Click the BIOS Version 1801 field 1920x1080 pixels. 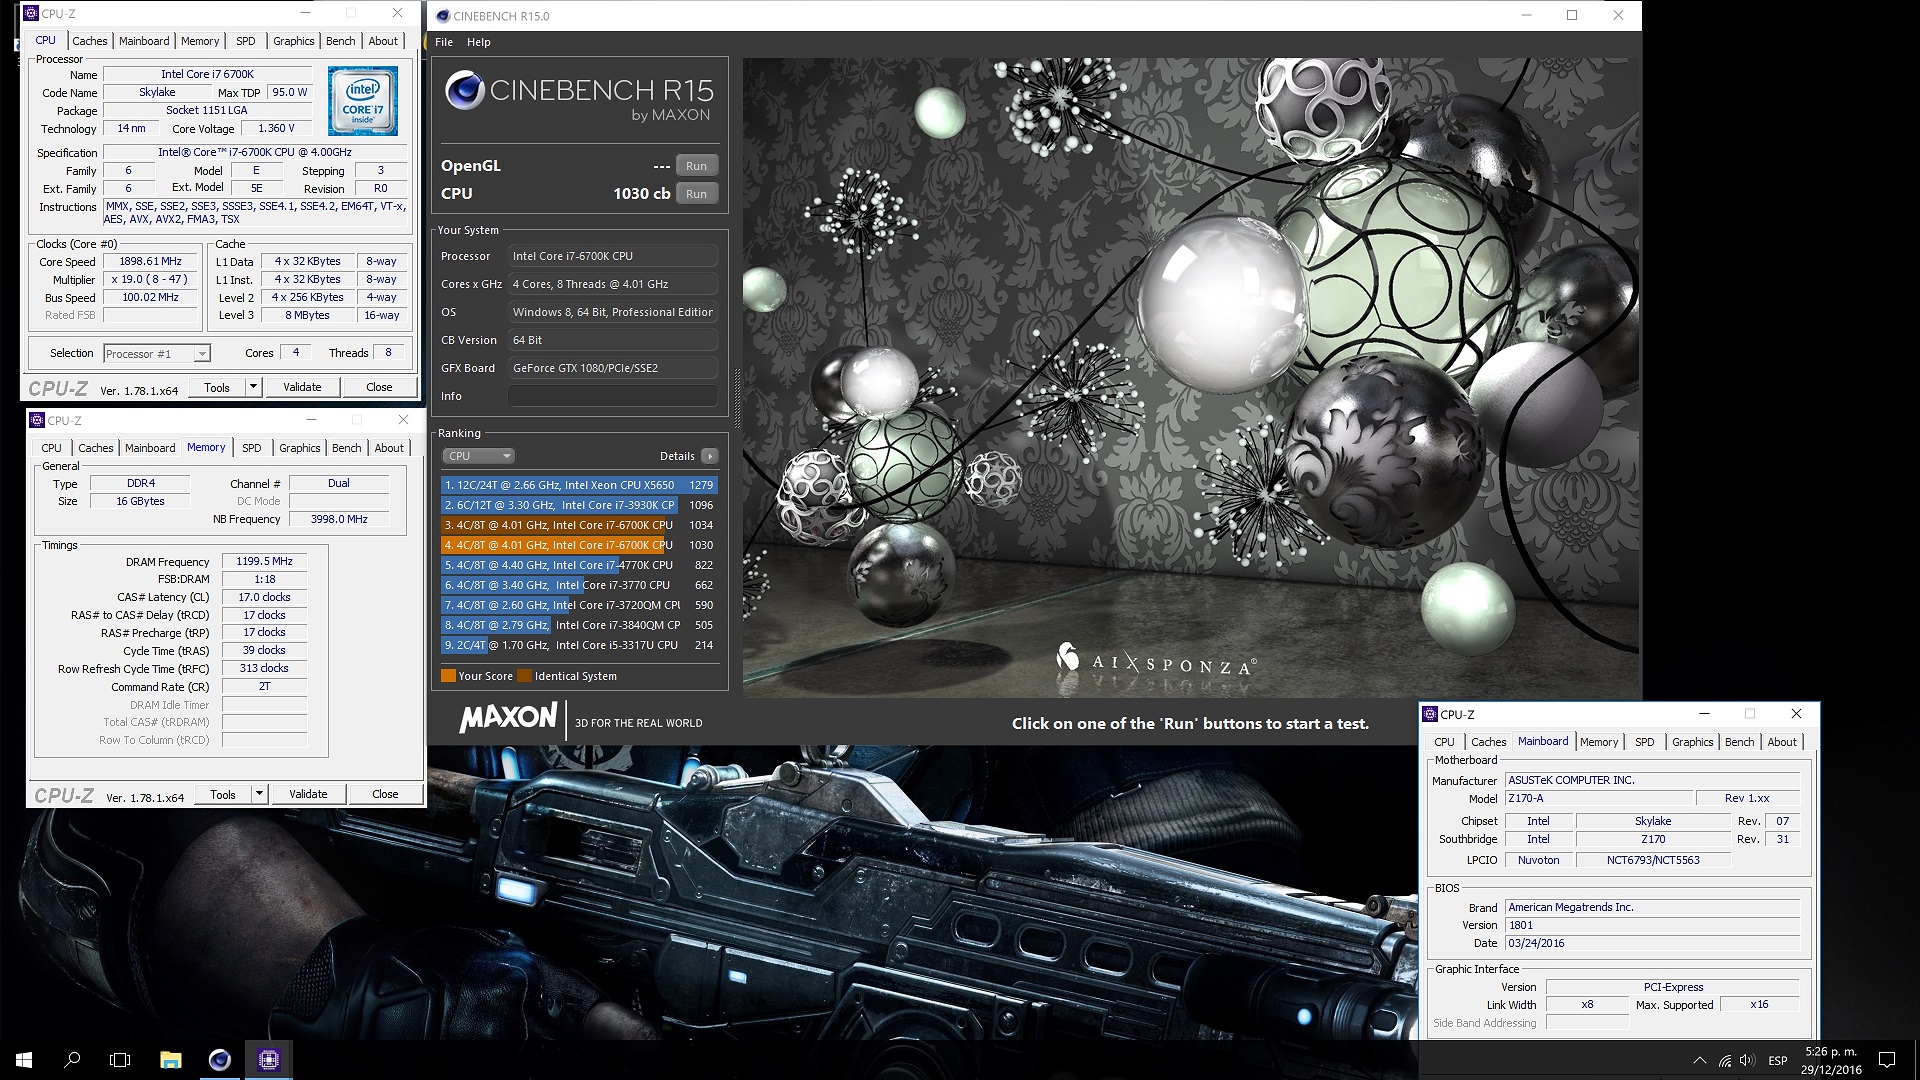click(x=1652, y=925)
